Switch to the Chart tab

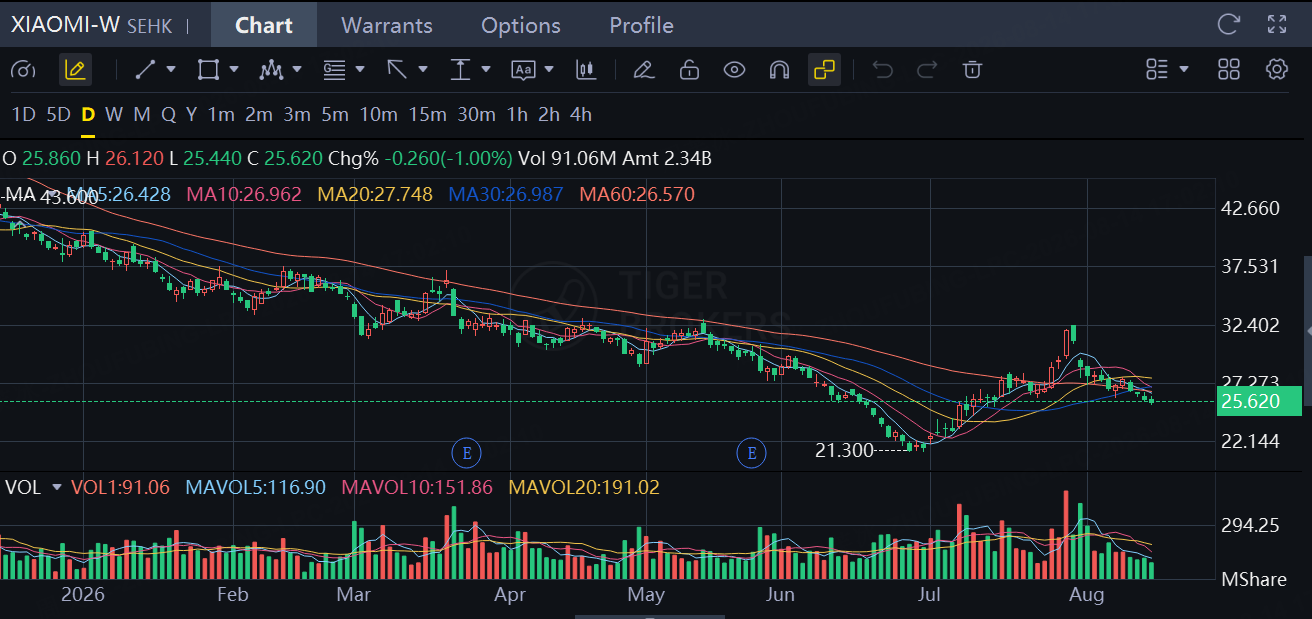[264, 25]
